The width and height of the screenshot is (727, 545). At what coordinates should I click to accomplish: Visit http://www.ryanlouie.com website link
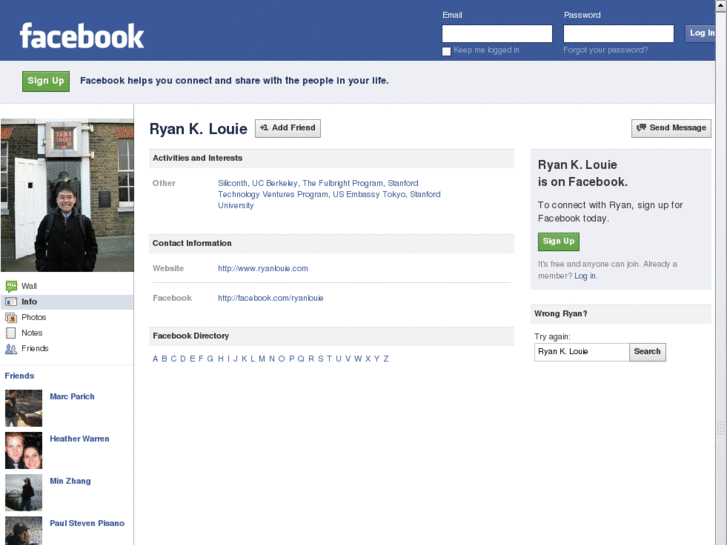pos(263,269)
